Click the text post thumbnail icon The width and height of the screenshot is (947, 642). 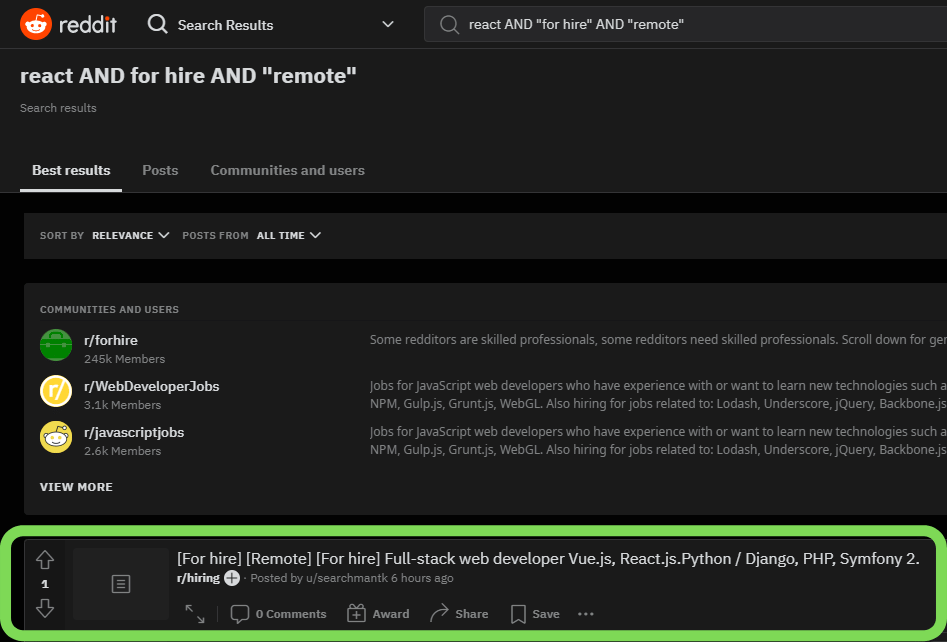click(121, 584)
